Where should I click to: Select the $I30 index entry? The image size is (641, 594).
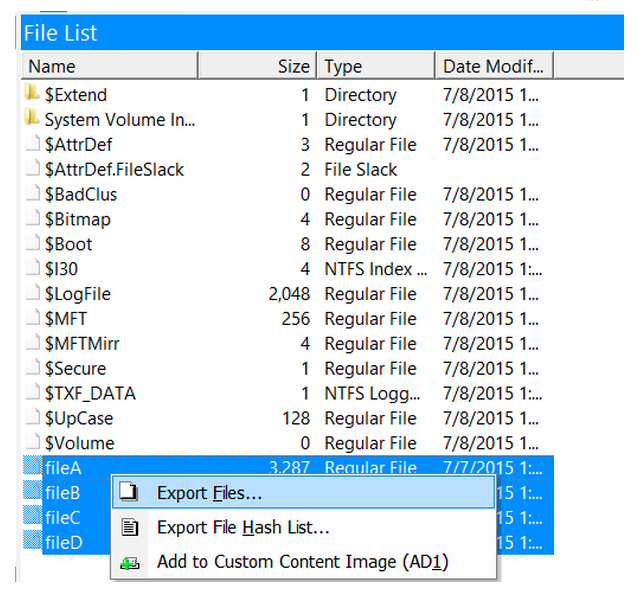[x=61, y=269]
